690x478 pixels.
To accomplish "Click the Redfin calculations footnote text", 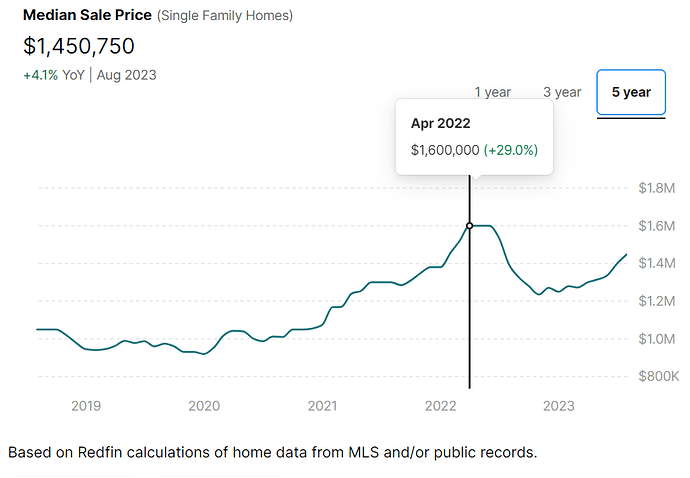I will 272,452.
